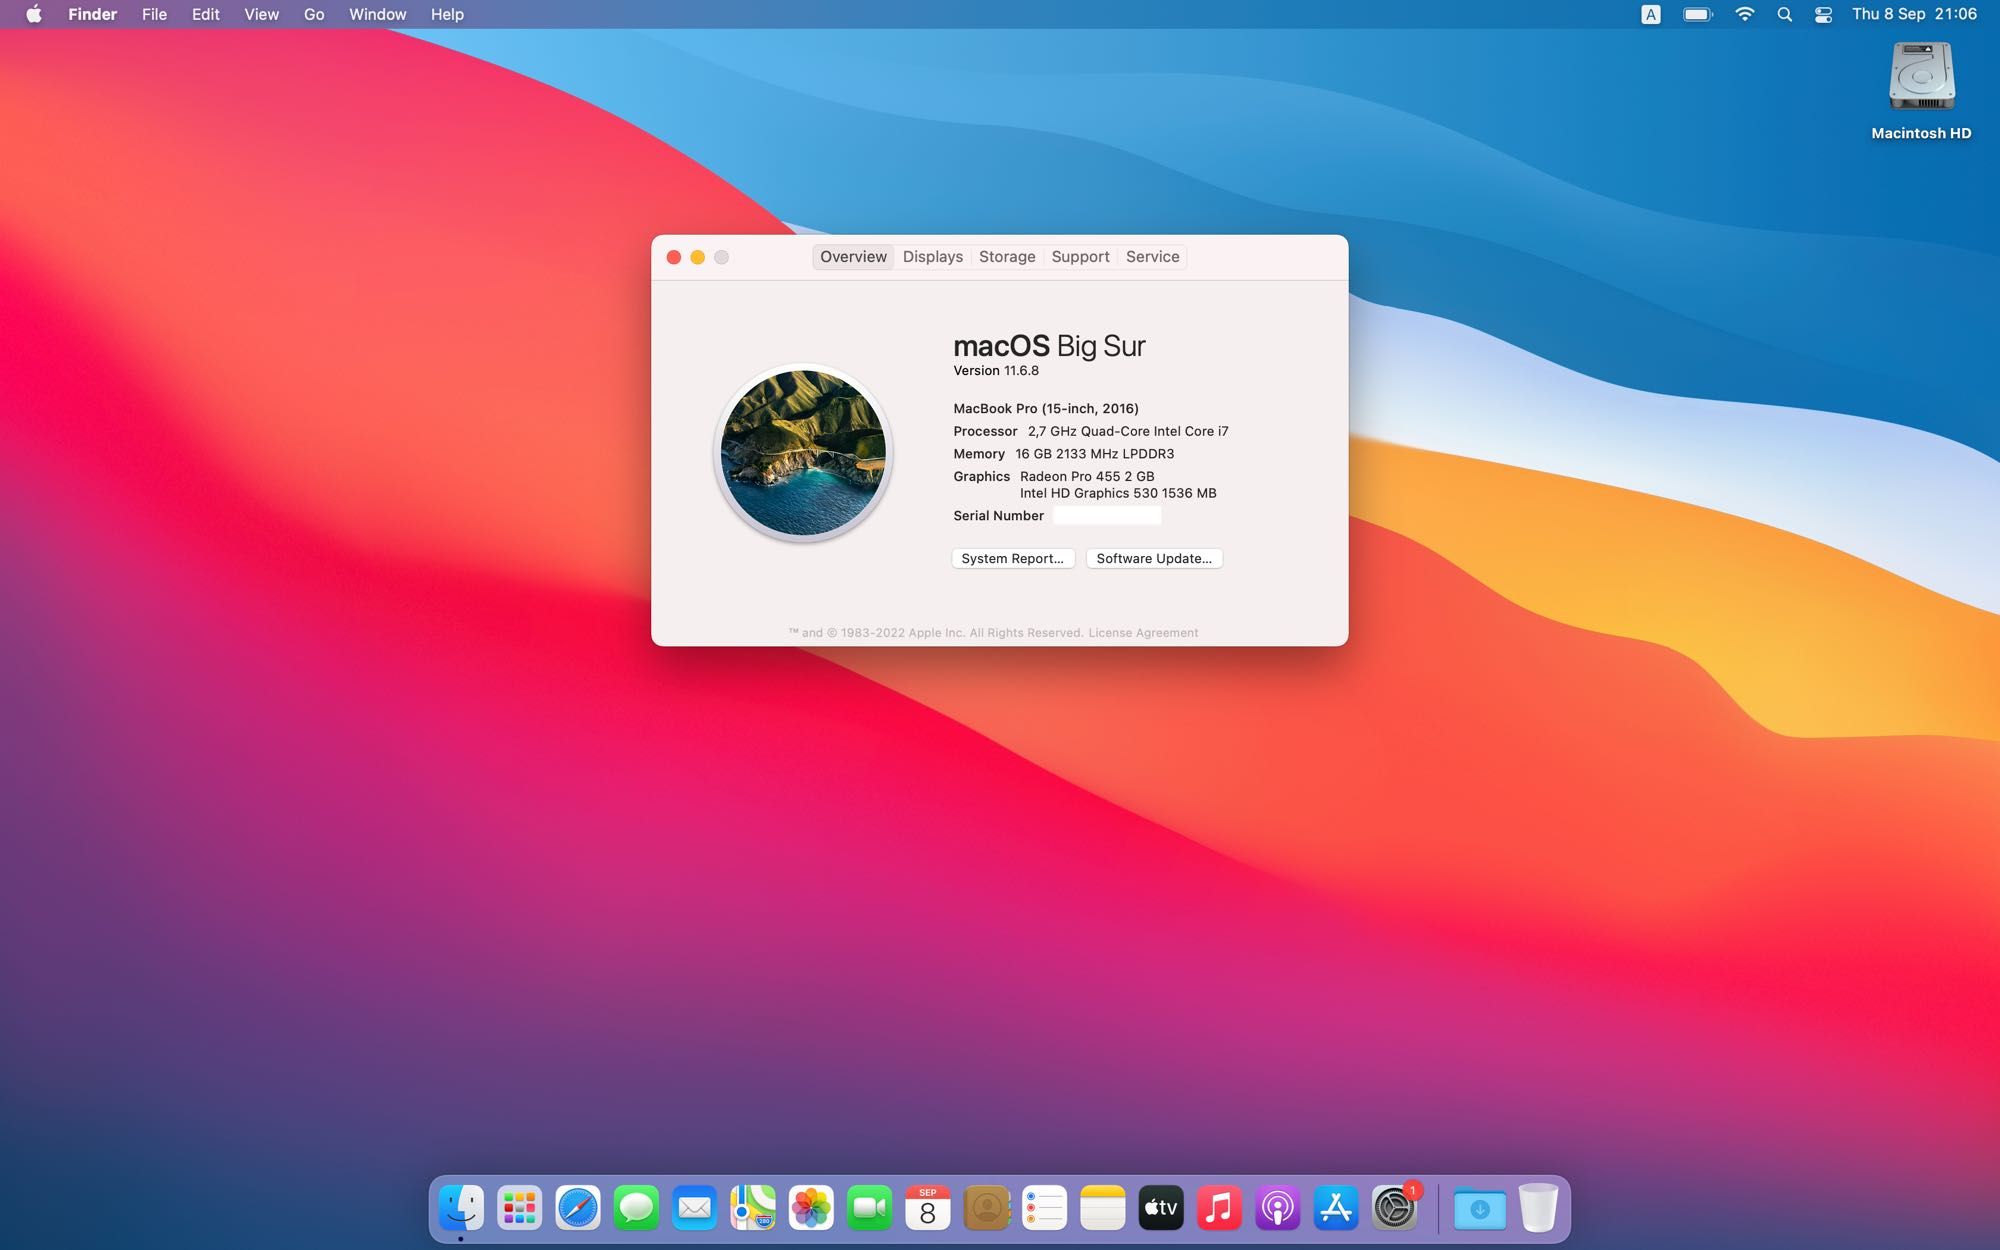Click the macOS Big Sur title
The width and height of the screenshot is (2000, 1250).
pyautogui.click(x=1049, y=346)
